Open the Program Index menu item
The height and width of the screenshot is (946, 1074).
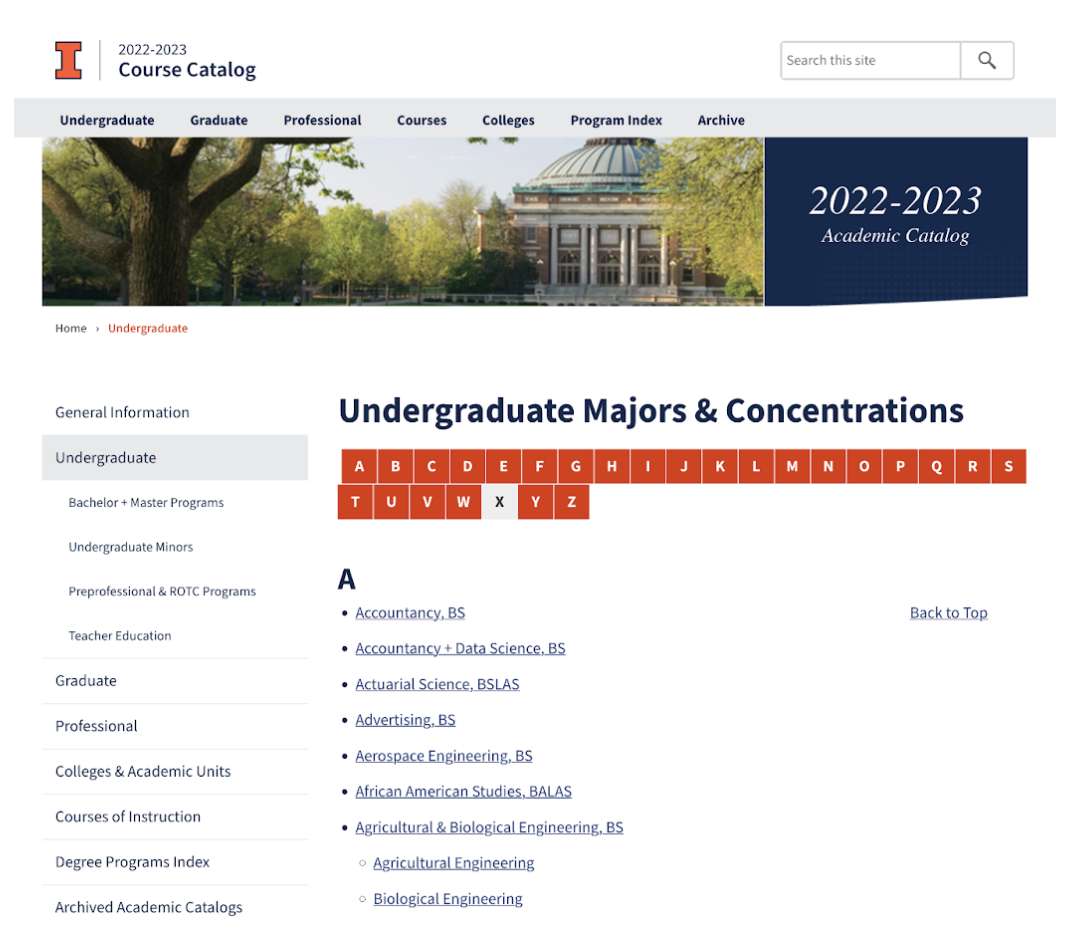click(x=616, y=120)
